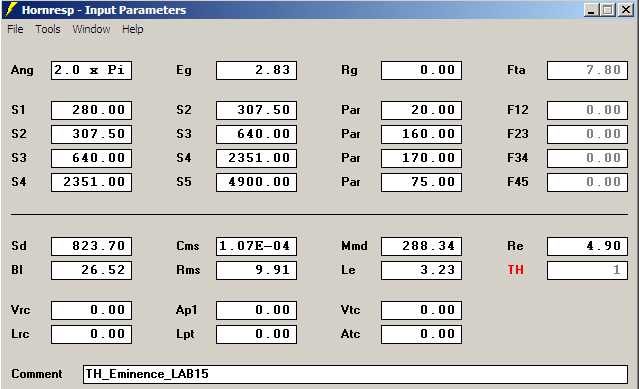Open the Help menu
Image resolution: width=639 pixels, height=389 pixels.
coord(133,29)
